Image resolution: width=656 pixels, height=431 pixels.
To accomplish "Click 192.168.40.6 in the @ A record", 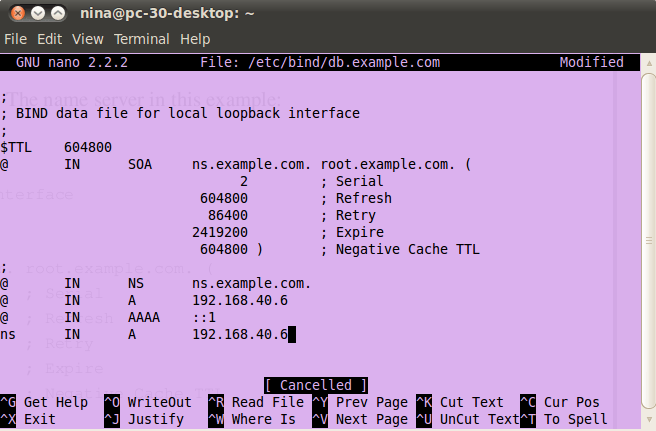I will coord(240,300).
